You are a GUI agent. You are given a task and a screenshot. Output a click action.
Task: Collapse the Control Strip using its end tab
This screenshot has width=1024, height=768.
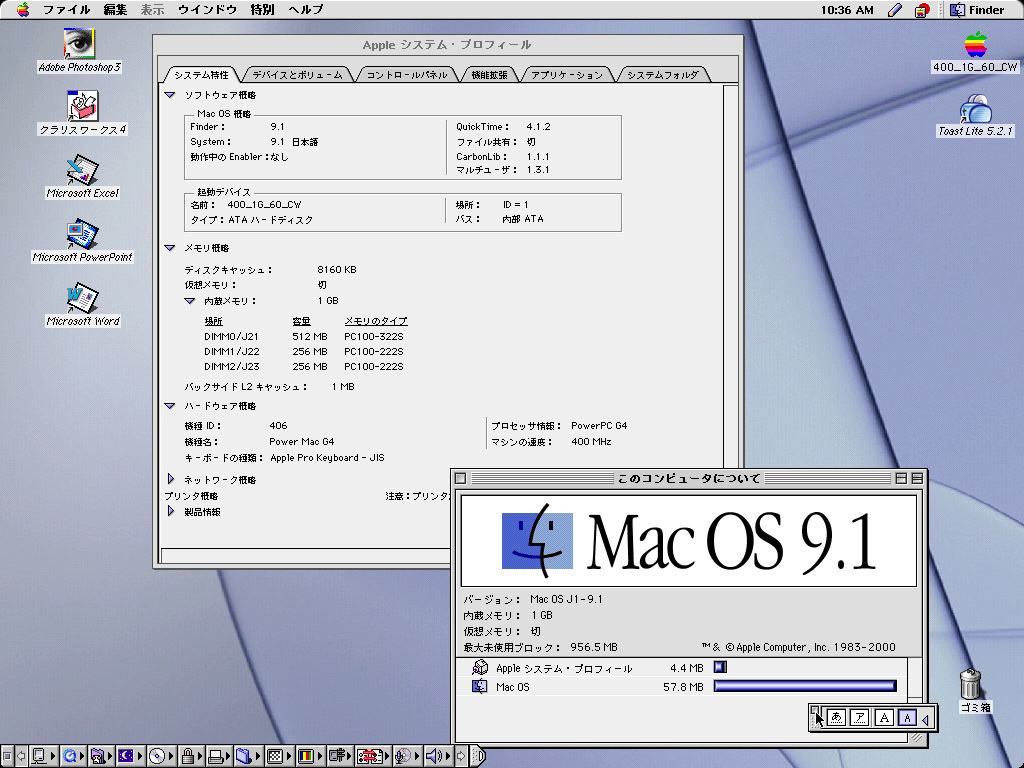coord(479,756)
